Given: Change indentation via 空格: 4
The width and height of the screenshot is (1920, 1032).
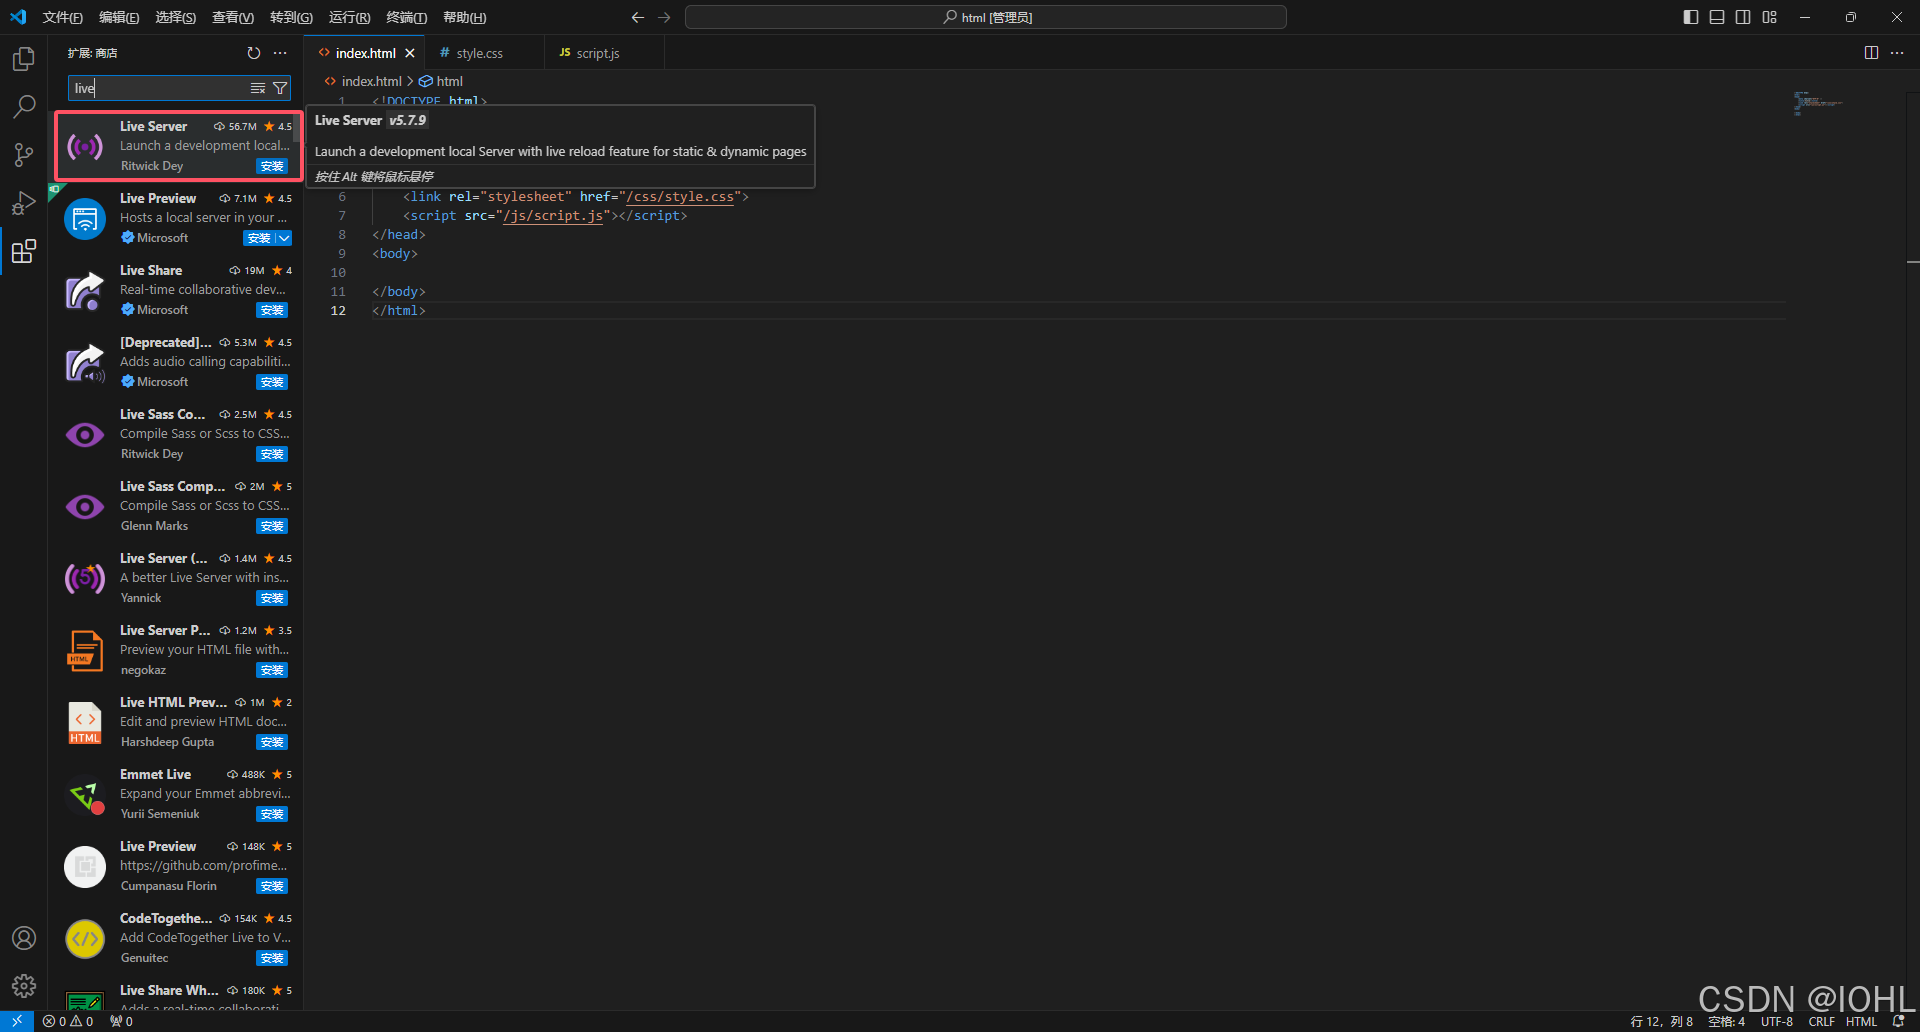Looking at the screenshot, I should tap(1726, 1021).
